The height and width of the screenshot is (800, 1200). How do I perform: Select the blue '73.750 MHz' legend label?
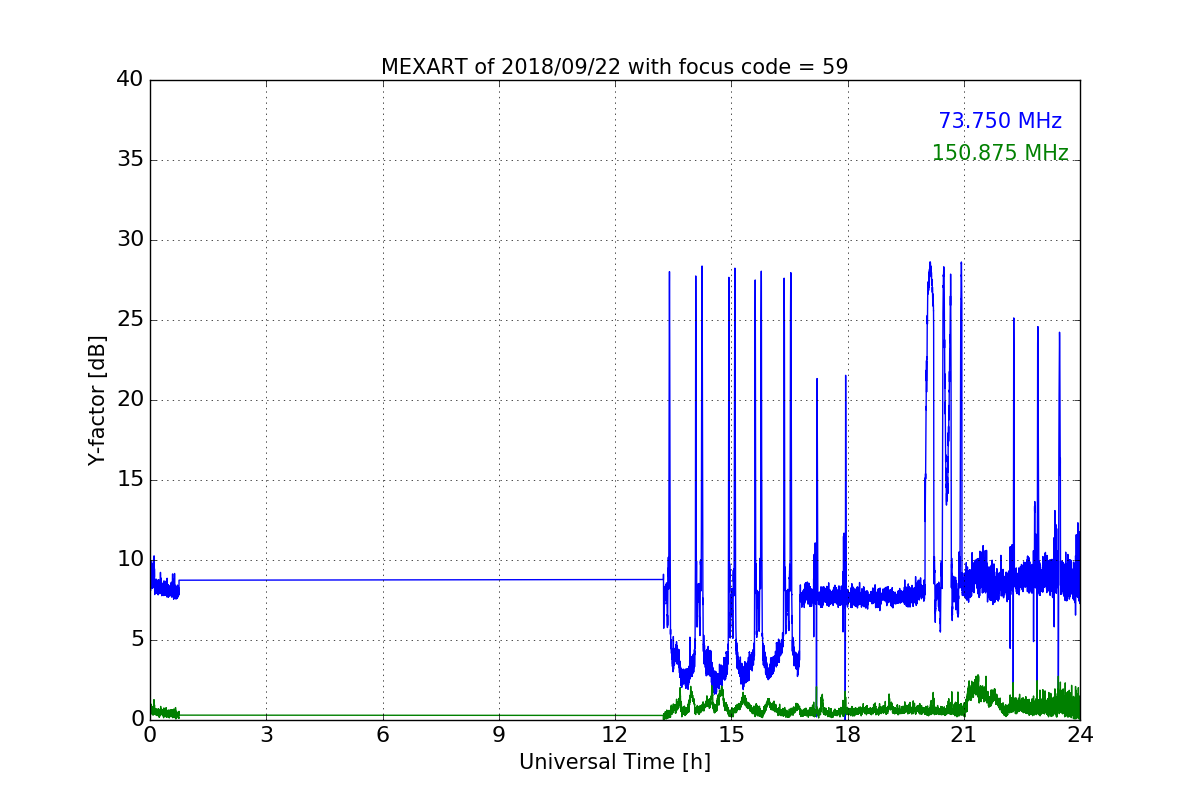[x=1000, y=121]
